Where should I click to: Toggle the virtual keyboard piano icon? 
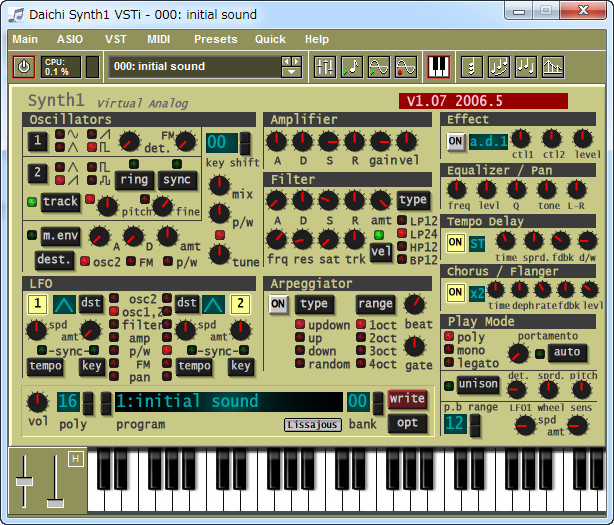pos(438,67)
